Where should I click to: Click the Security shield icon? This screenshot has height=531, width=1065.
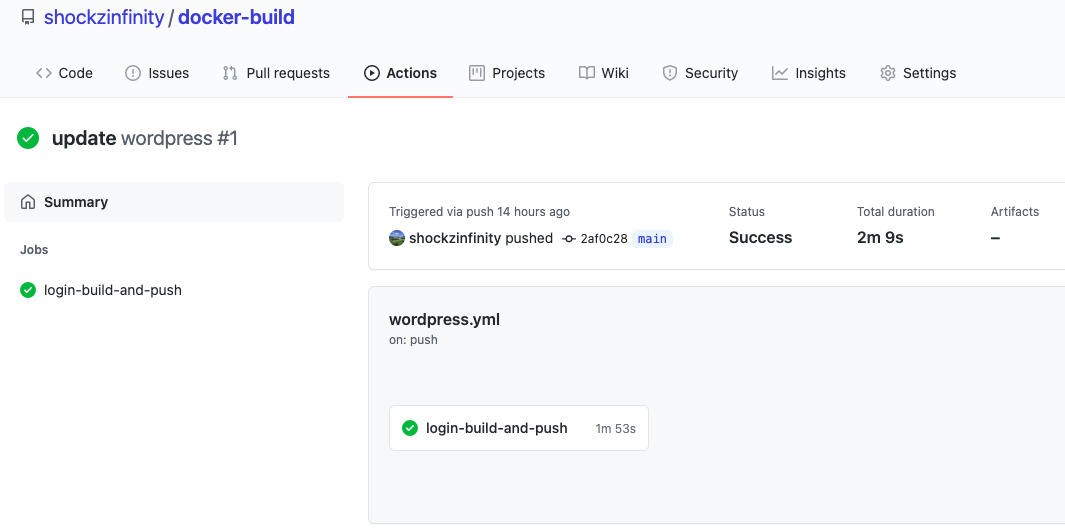pyautogui.click(x=670, y=73)
